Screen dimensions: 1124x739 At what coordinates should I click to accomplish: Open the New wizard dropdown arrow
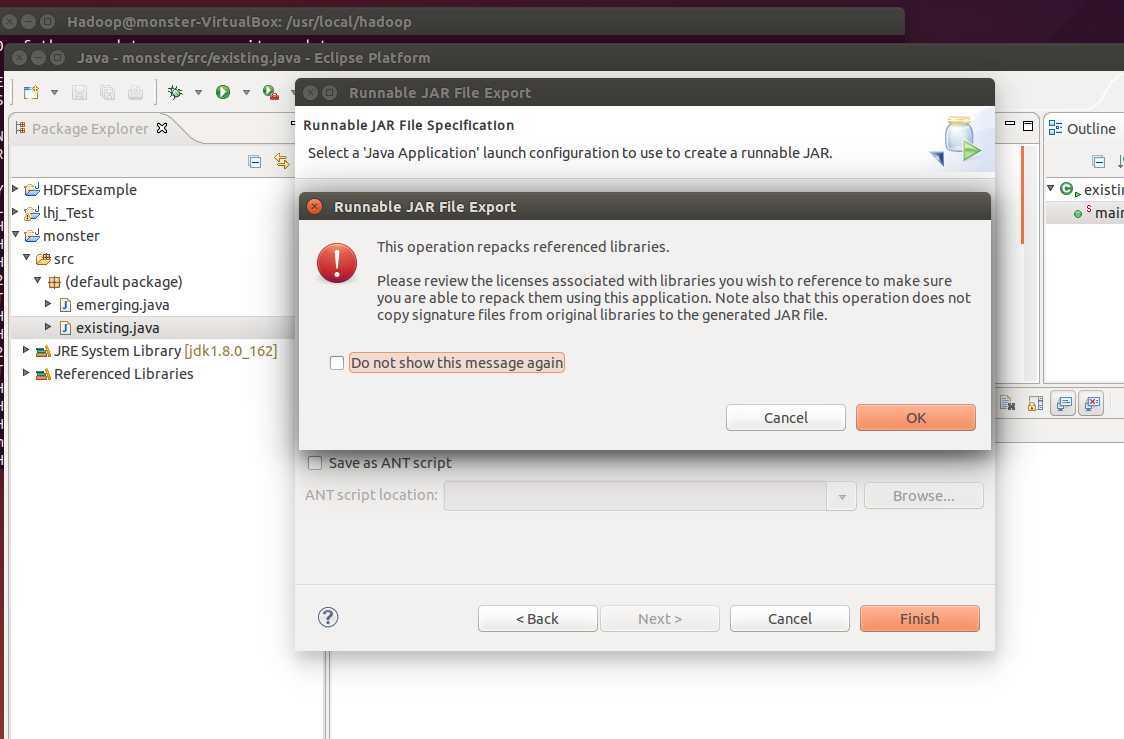[x=54, y=92]
